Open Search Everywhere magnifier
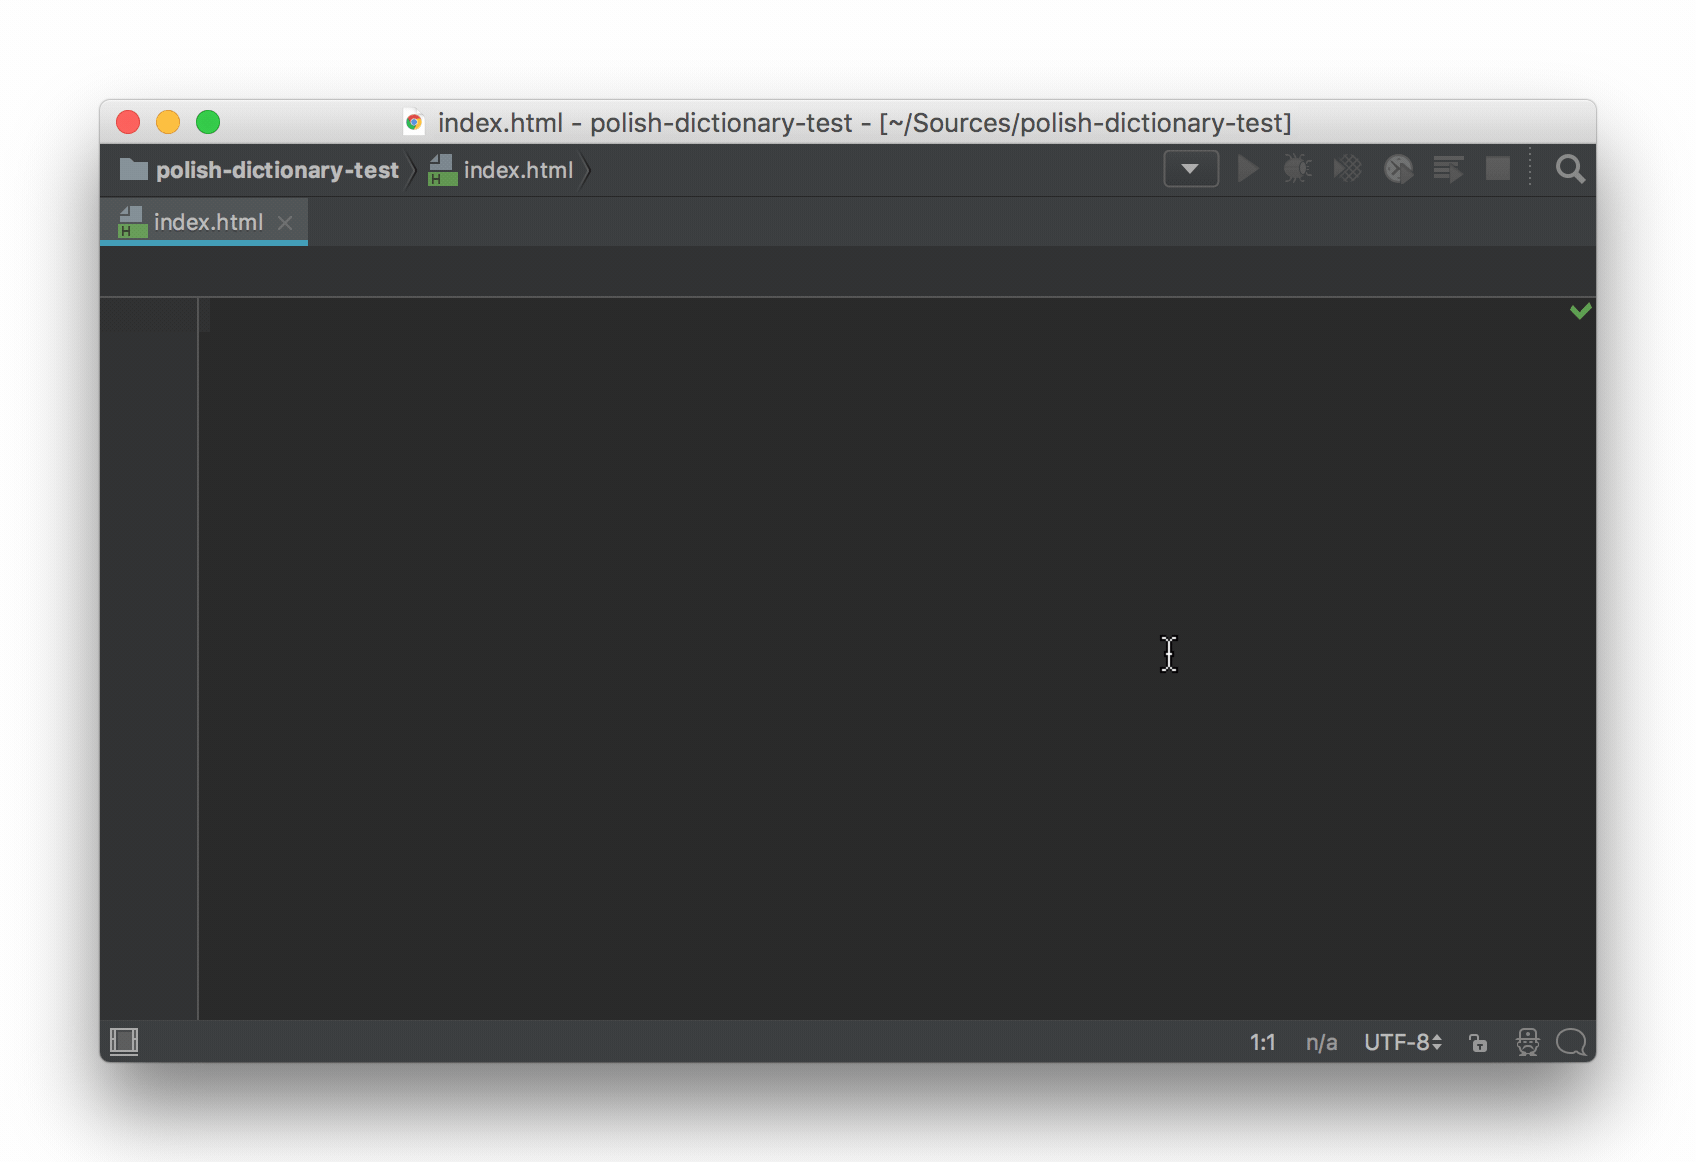 [1570, 169]
